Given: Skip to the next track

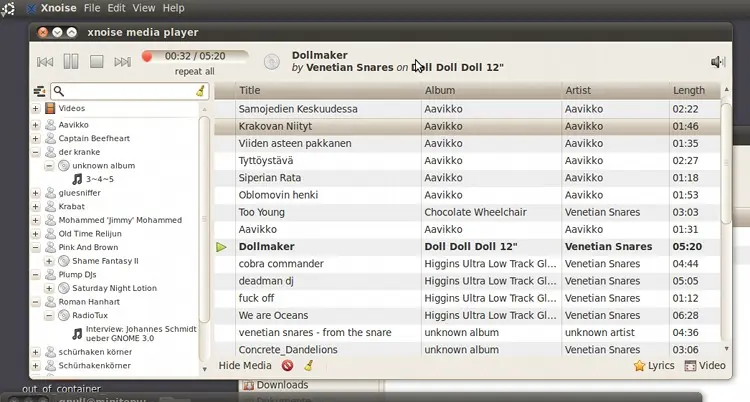Looking at the screenshot, I should coord(122,62).
